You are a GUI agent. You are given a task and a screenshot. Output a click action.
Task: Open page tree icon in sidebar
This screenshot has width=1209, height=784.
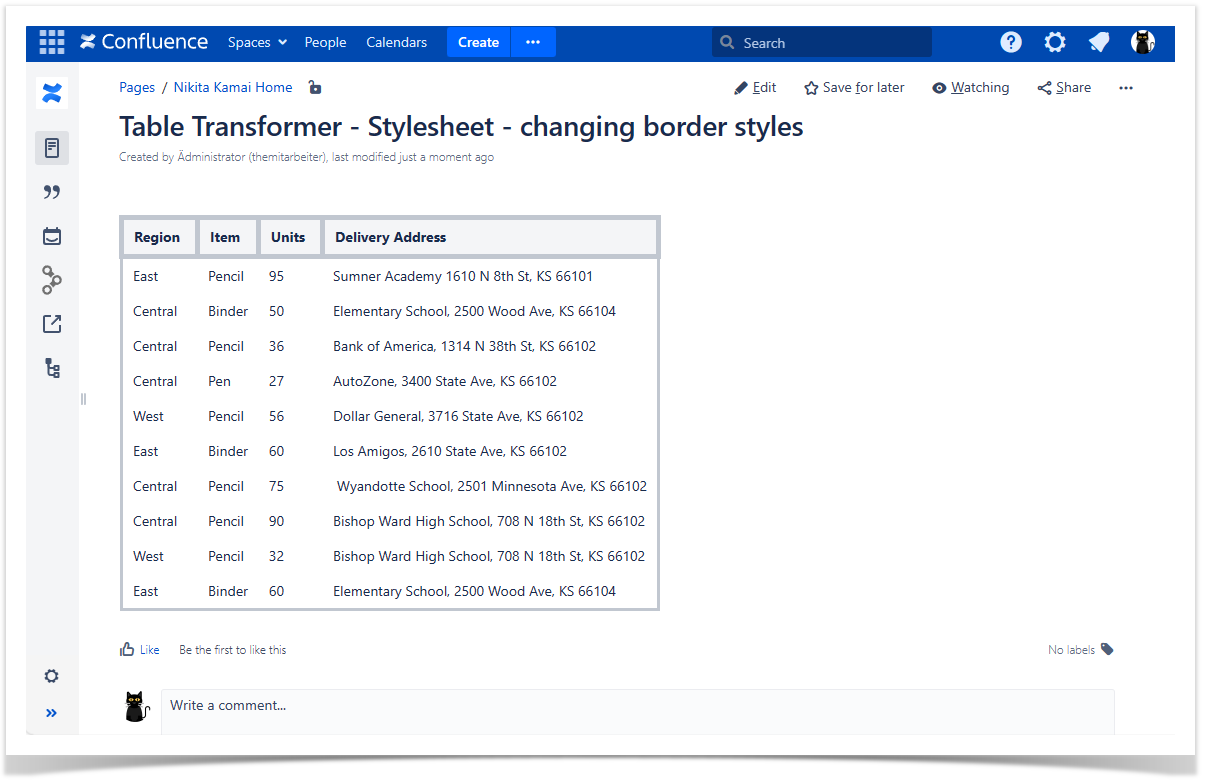click(x=52, y=368)
